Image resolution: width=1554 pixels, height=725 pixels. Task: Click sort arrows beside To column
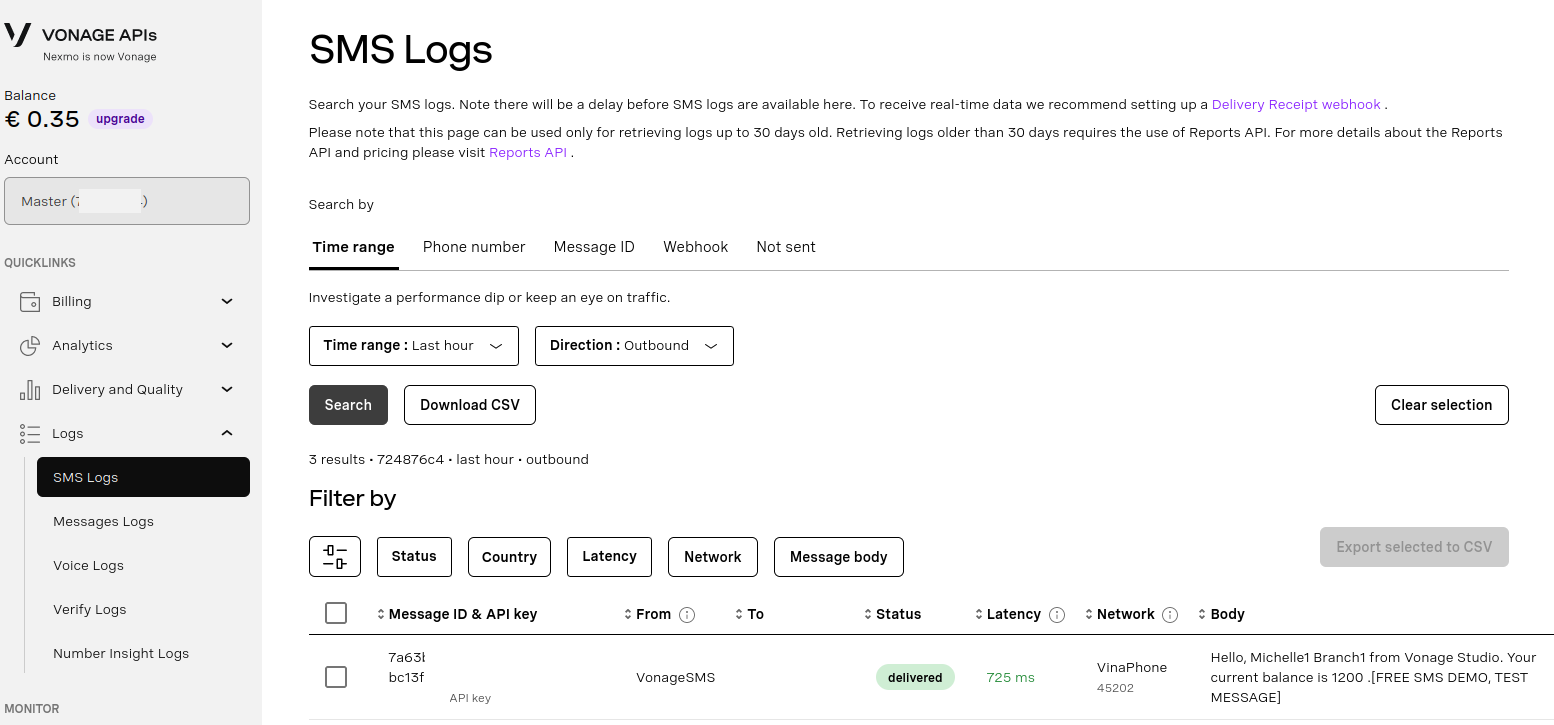pyautogui.click(x=739, y=614)
